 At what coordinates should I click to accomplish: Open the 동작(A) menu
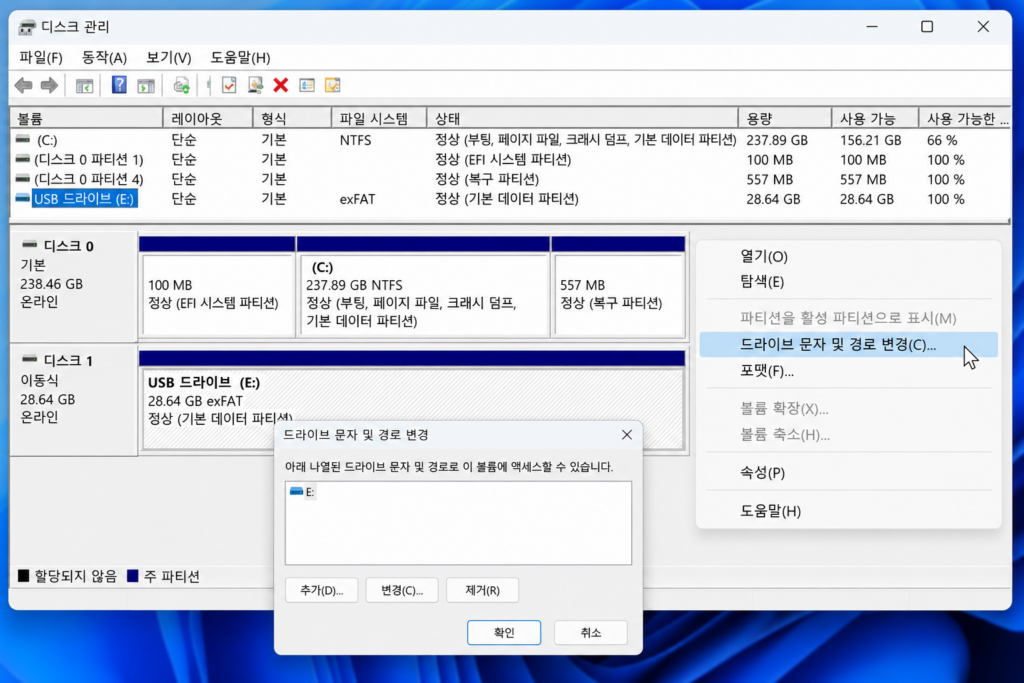(104, 57)
